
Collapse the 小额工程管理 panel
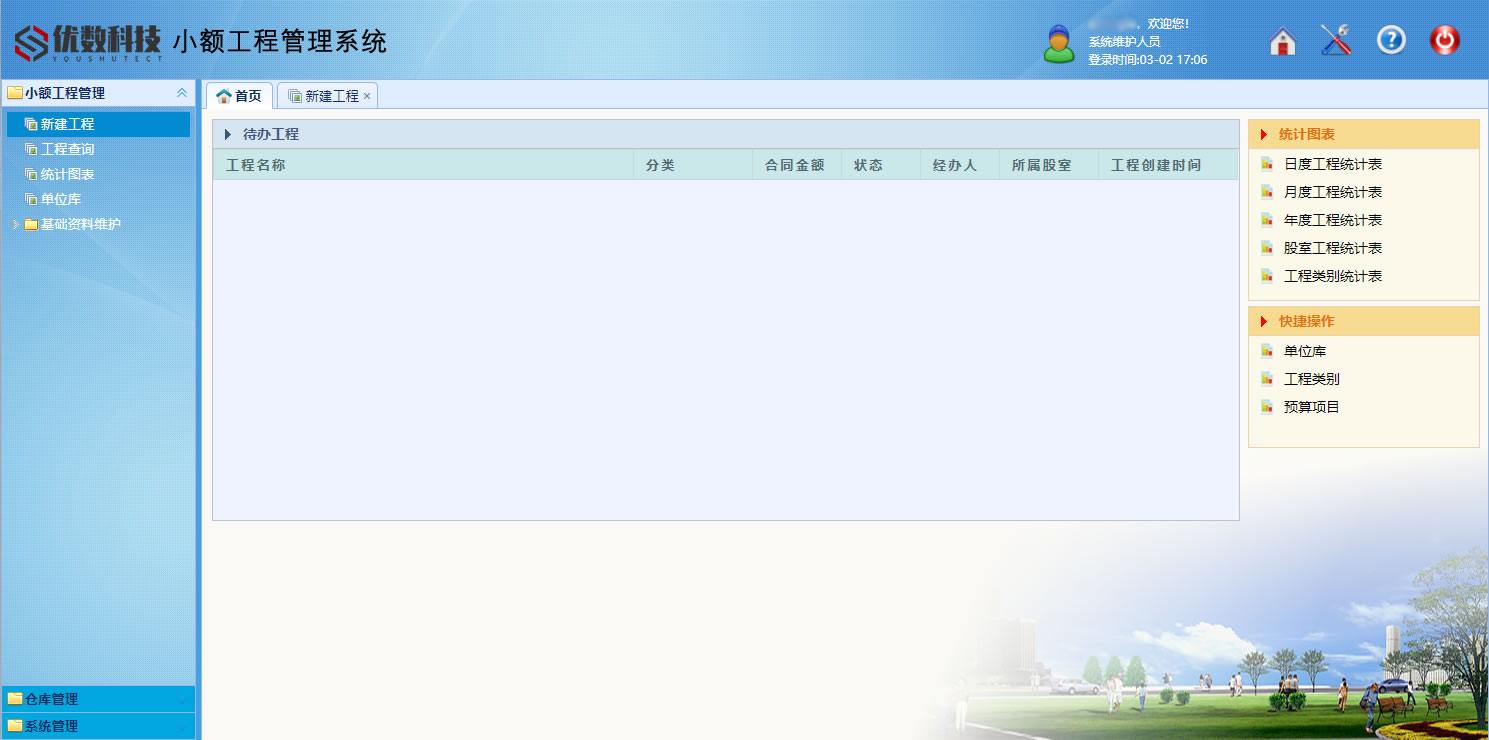[182, 93]
